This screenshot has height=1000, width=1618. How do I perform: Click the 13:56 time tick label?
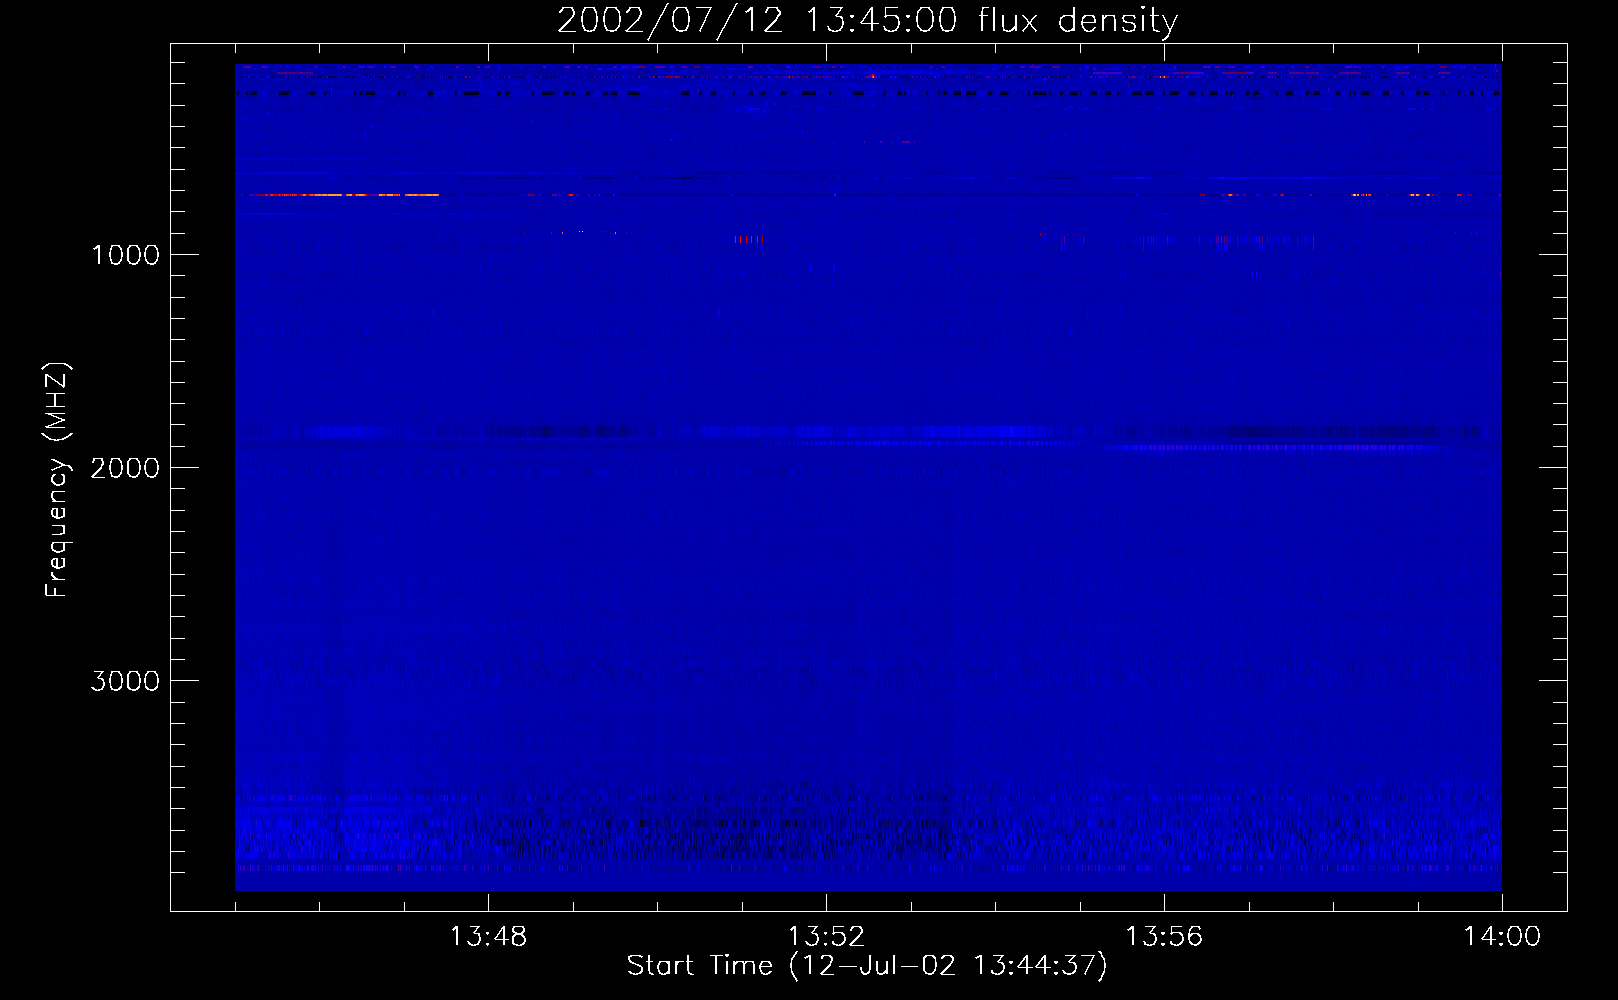[x=1164, y=937]
